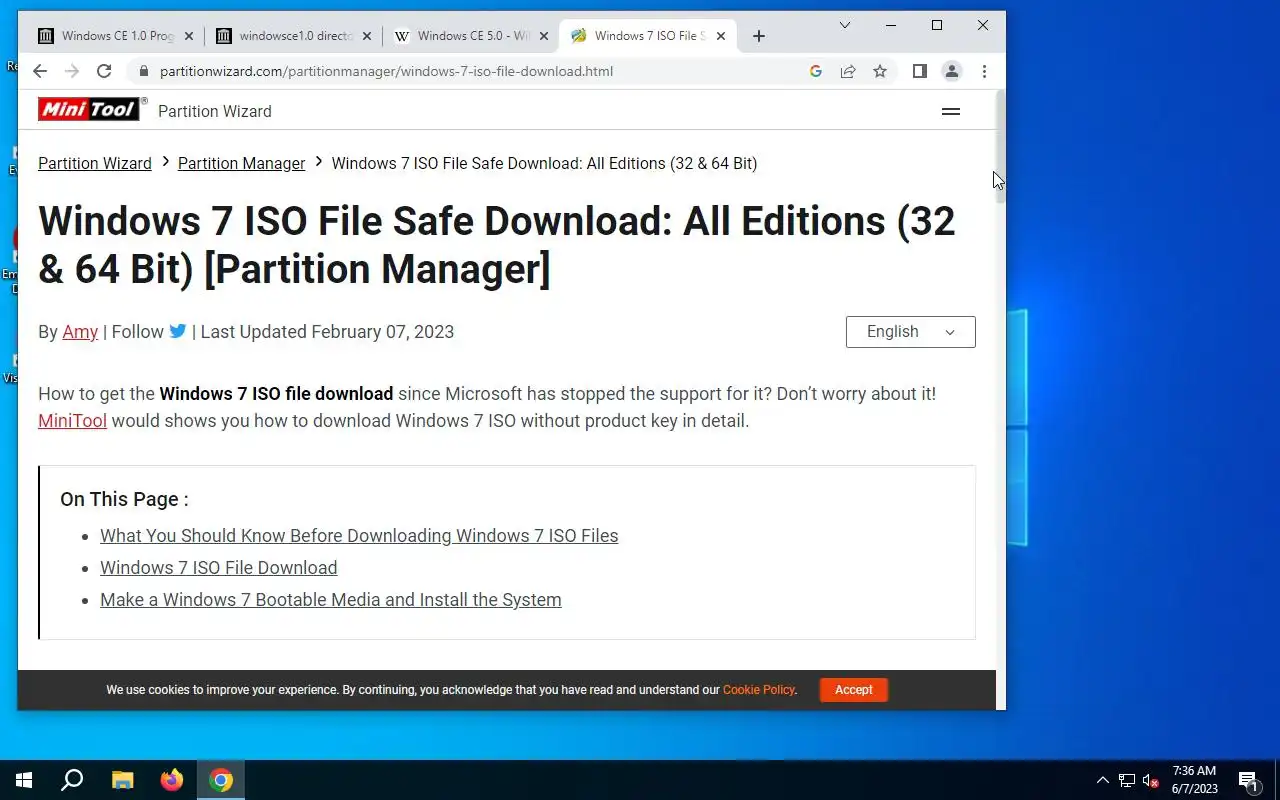Open the Chrome side panel icon
The width and height of the screenshot is (1280, 800).
click(x=920, y=71)
